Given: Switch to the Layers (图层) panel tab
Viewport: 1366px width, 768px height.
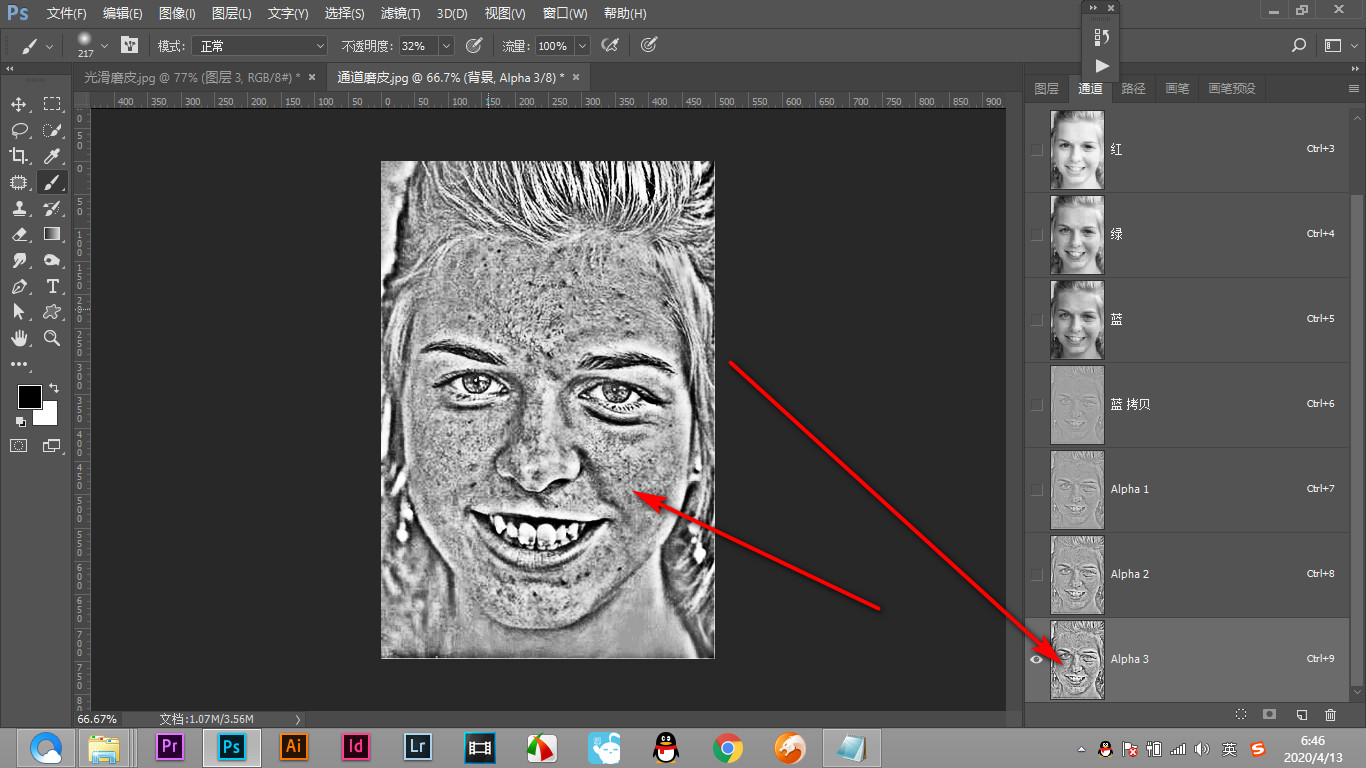Looking at the screenshot, I should click(1046, 88).
